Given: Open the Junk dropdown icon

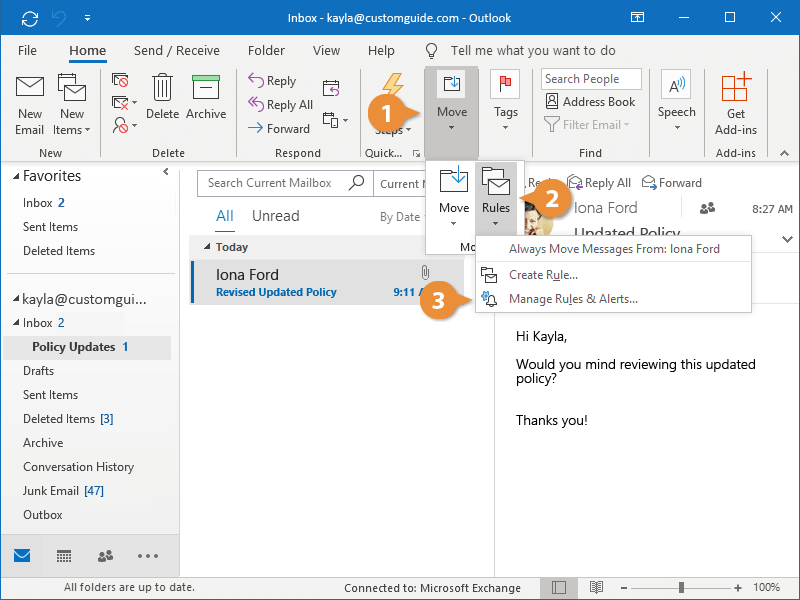Looking at the screenshot, I should tap(124, 125).
